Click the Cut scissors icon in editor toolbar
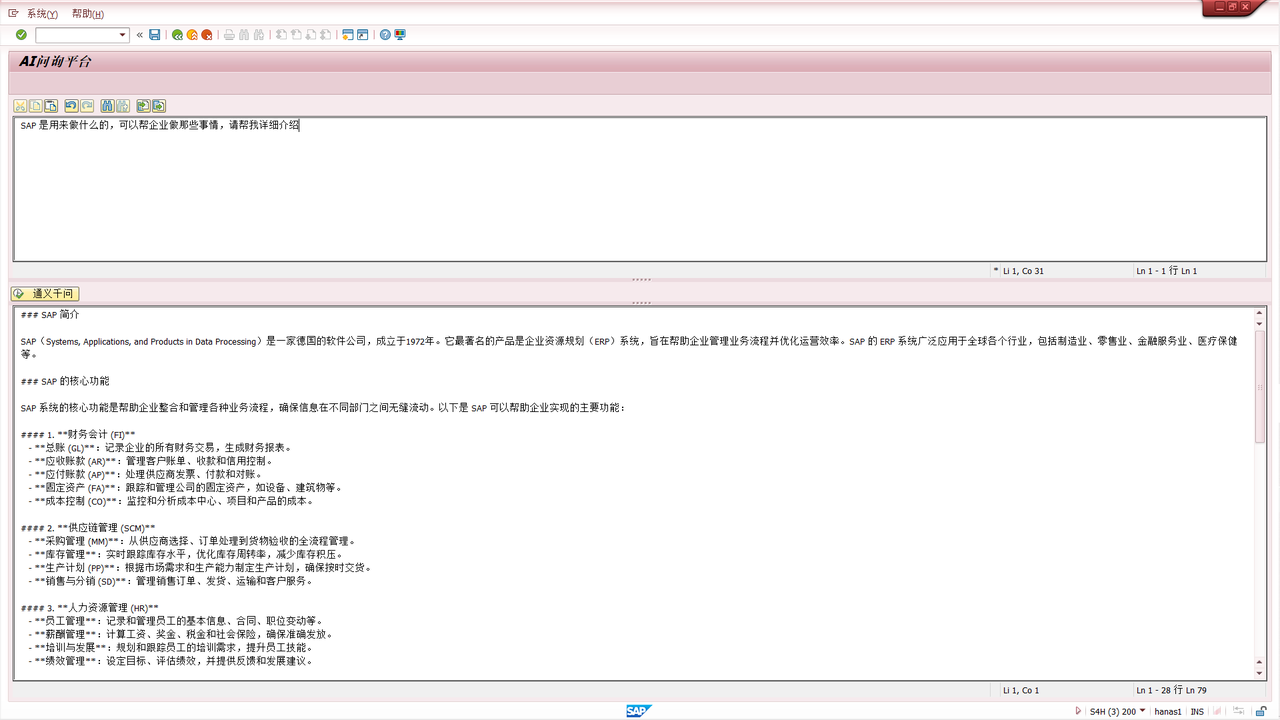 20,106
